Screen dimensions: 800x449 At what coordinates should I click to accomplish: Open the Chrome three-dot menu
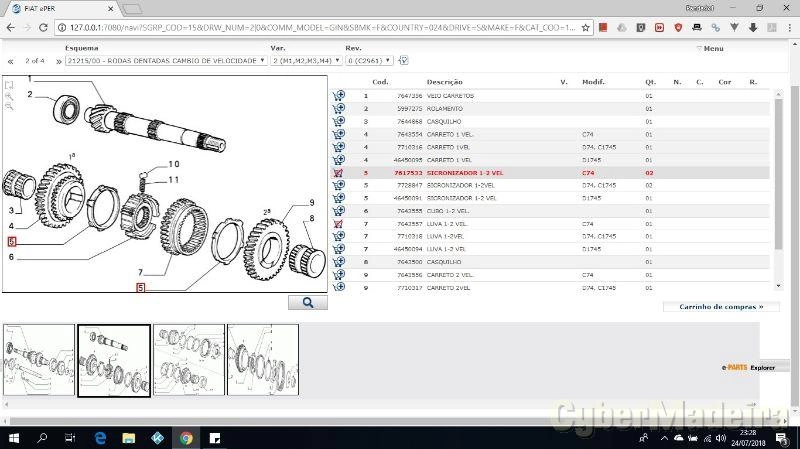point(789,28)
